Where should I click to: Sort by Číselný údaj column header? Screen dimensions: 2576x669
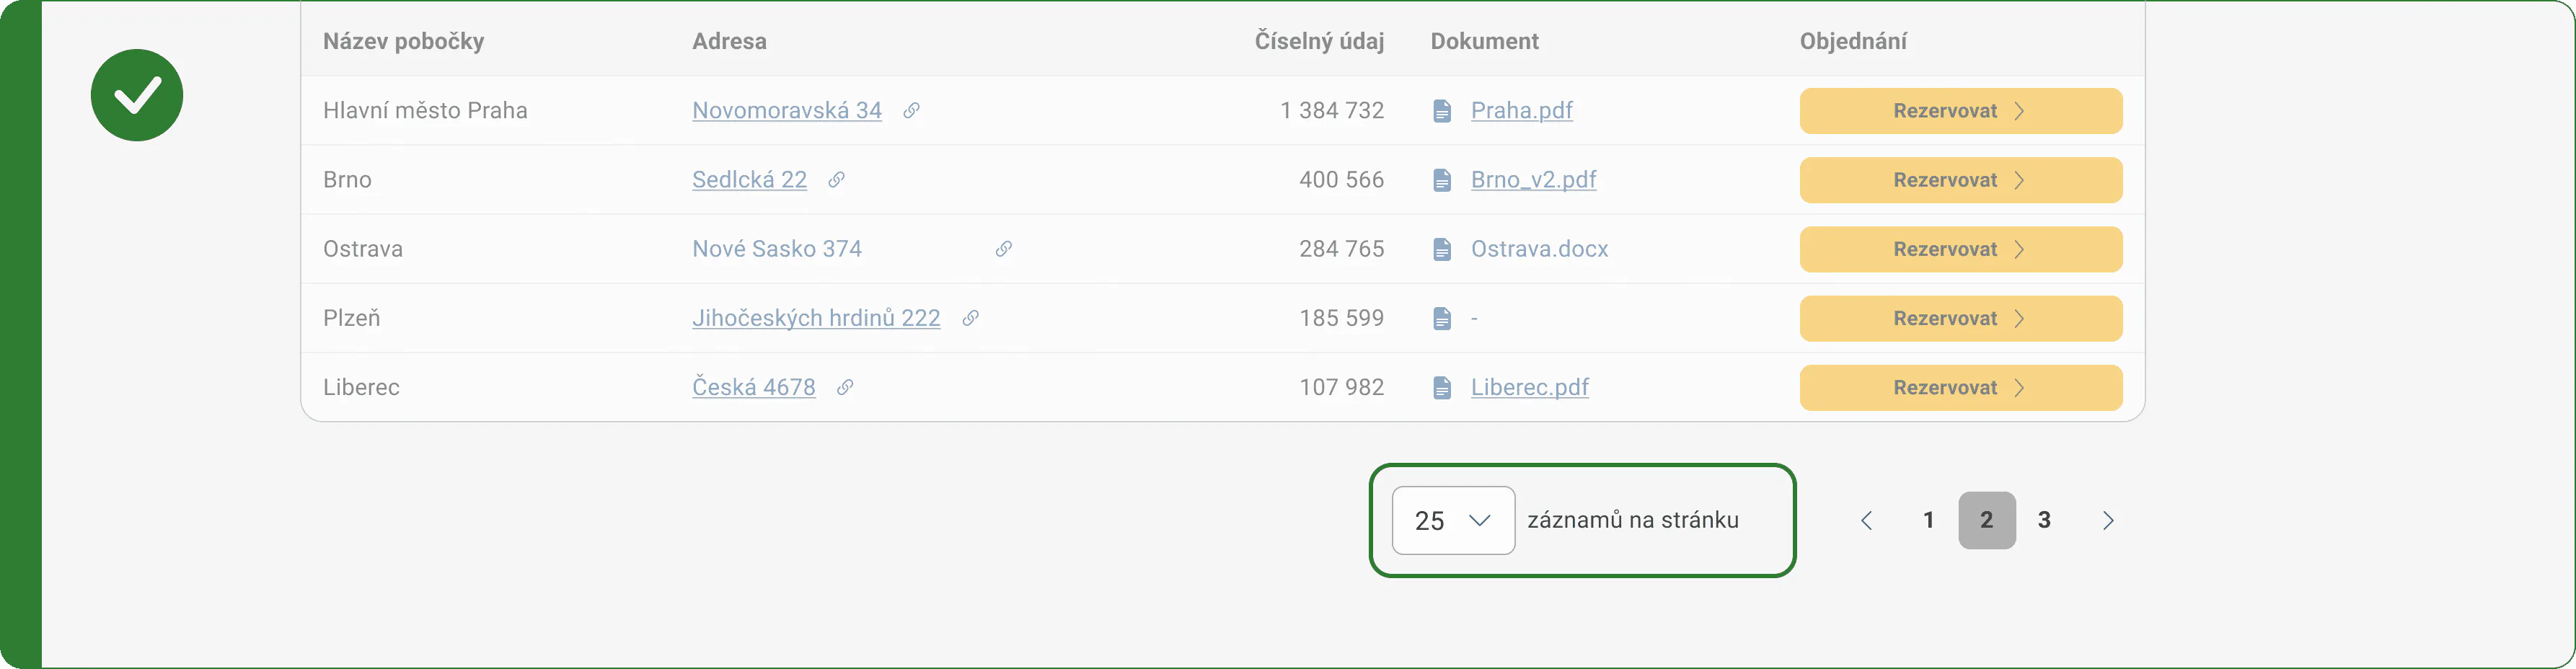pos(1319,41)
